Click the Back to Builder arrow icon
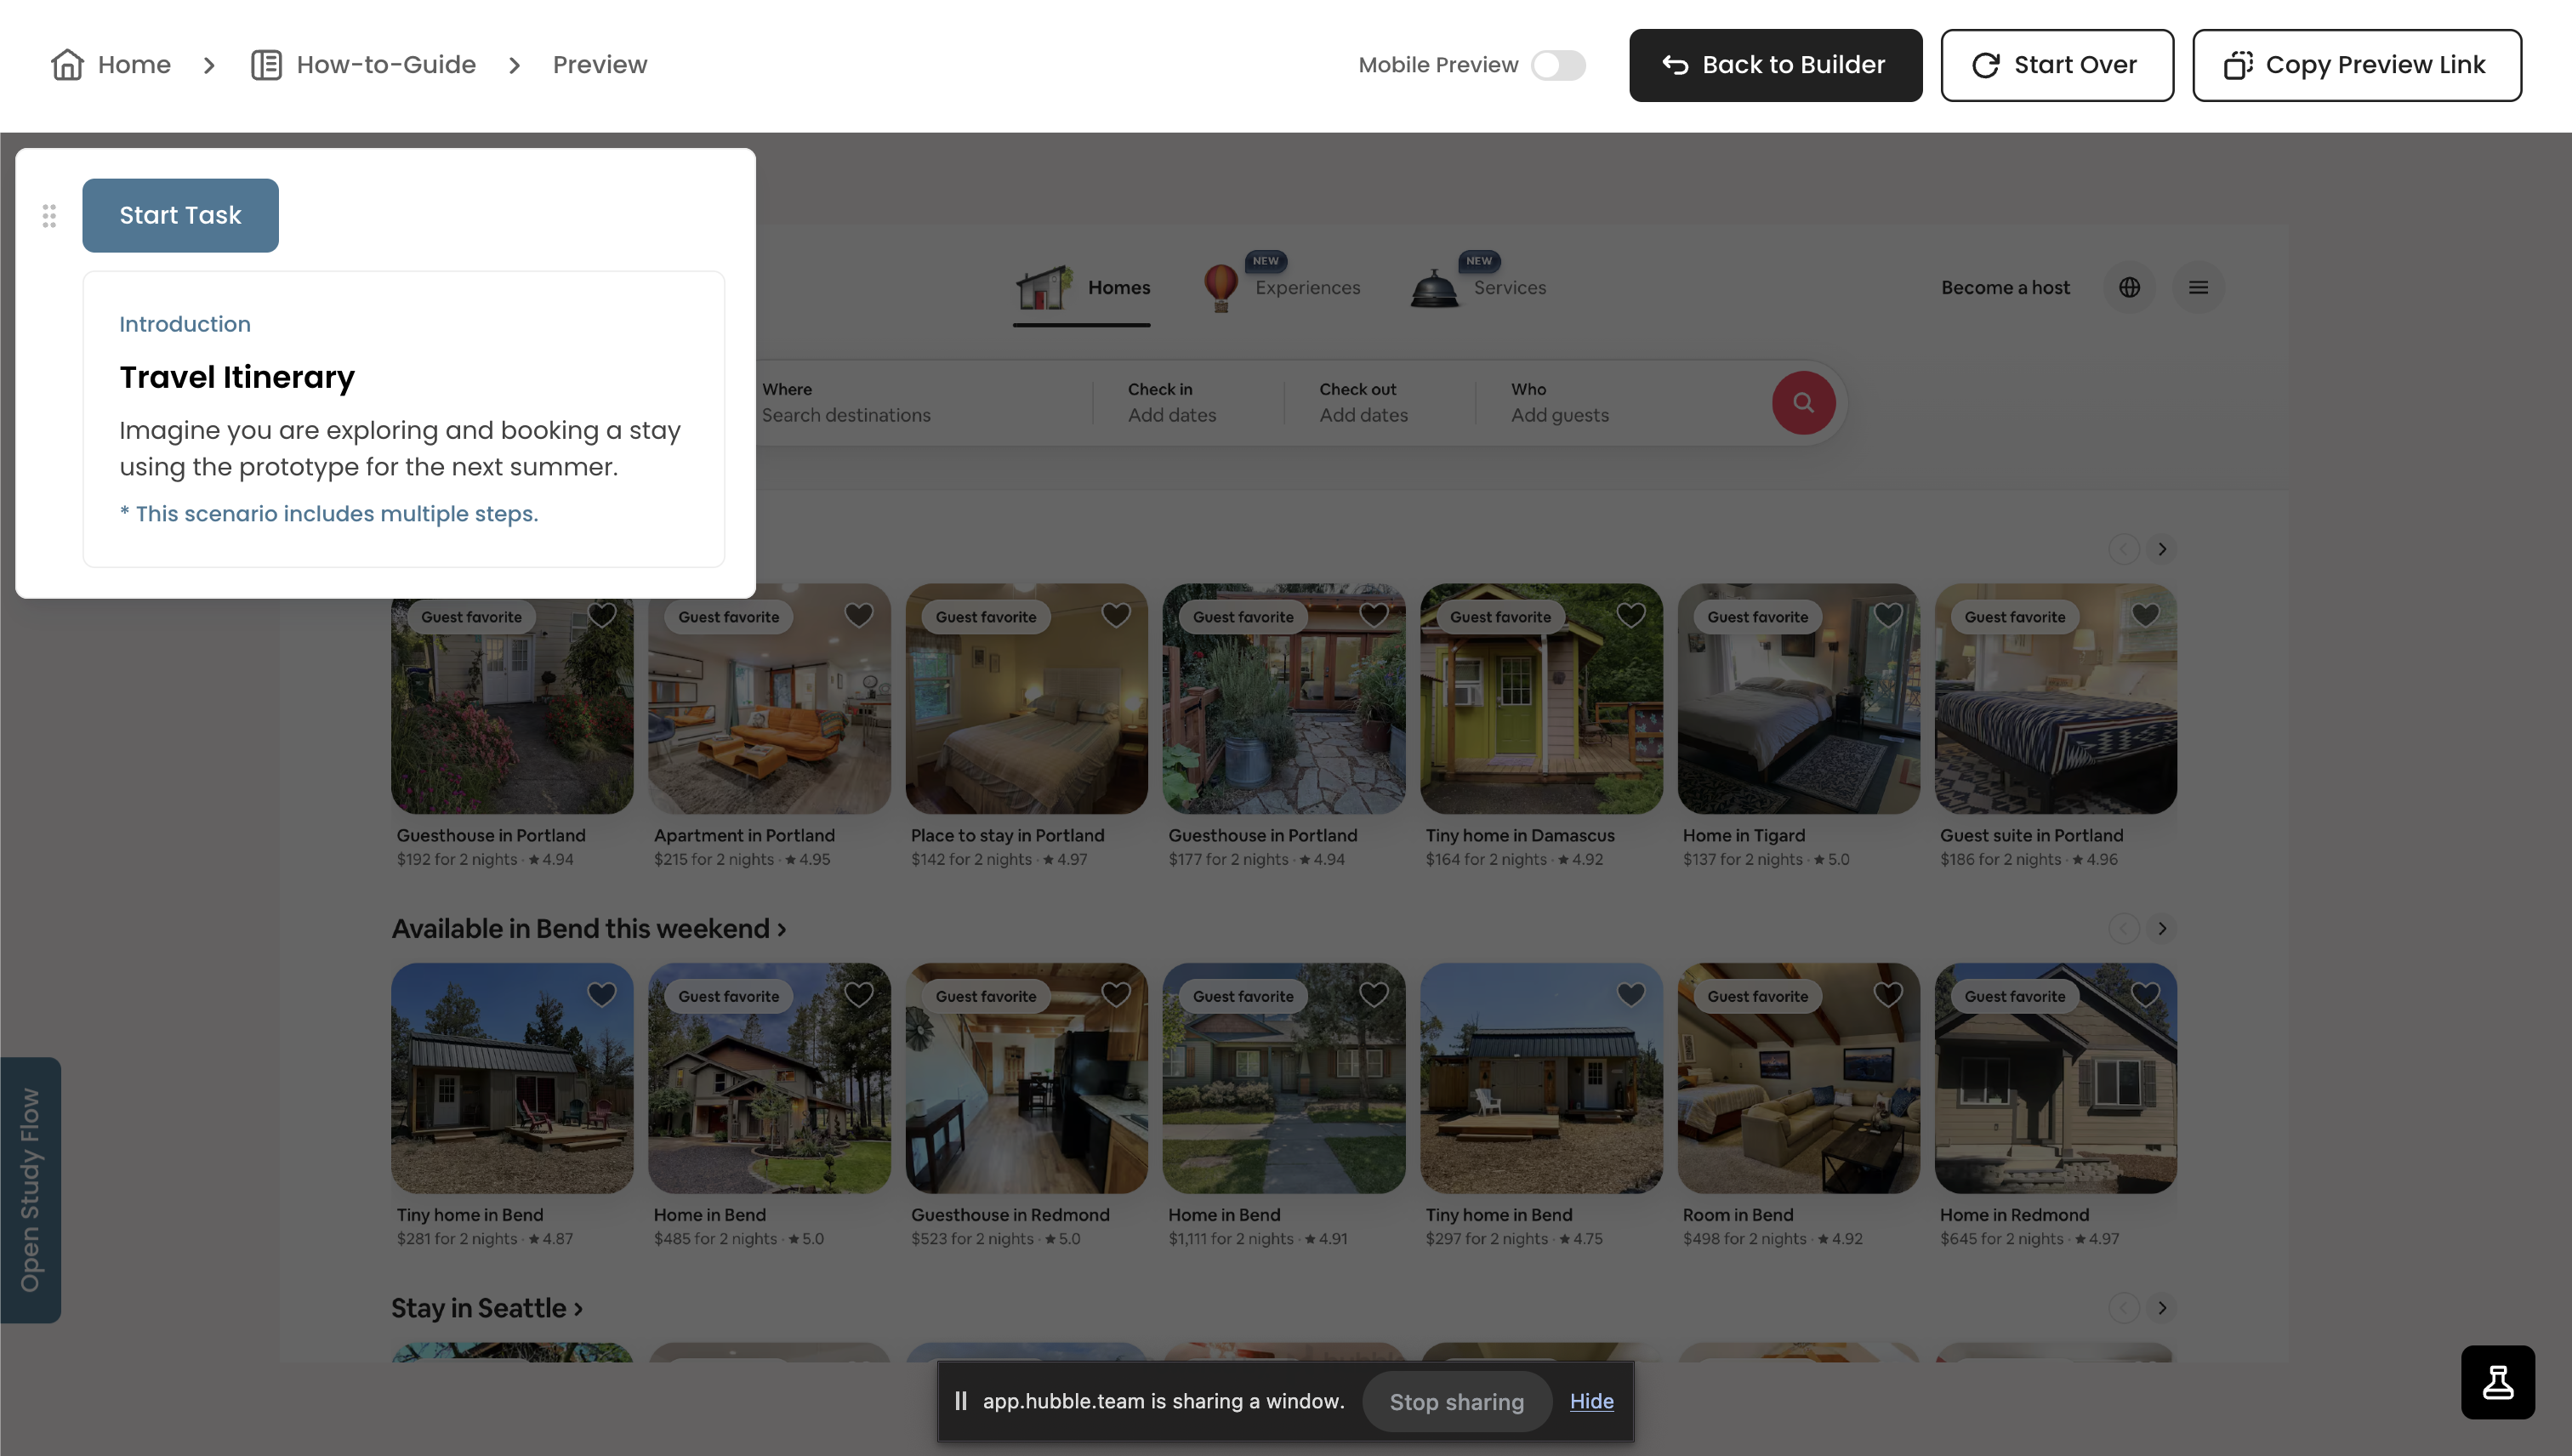 (1675, 65)
